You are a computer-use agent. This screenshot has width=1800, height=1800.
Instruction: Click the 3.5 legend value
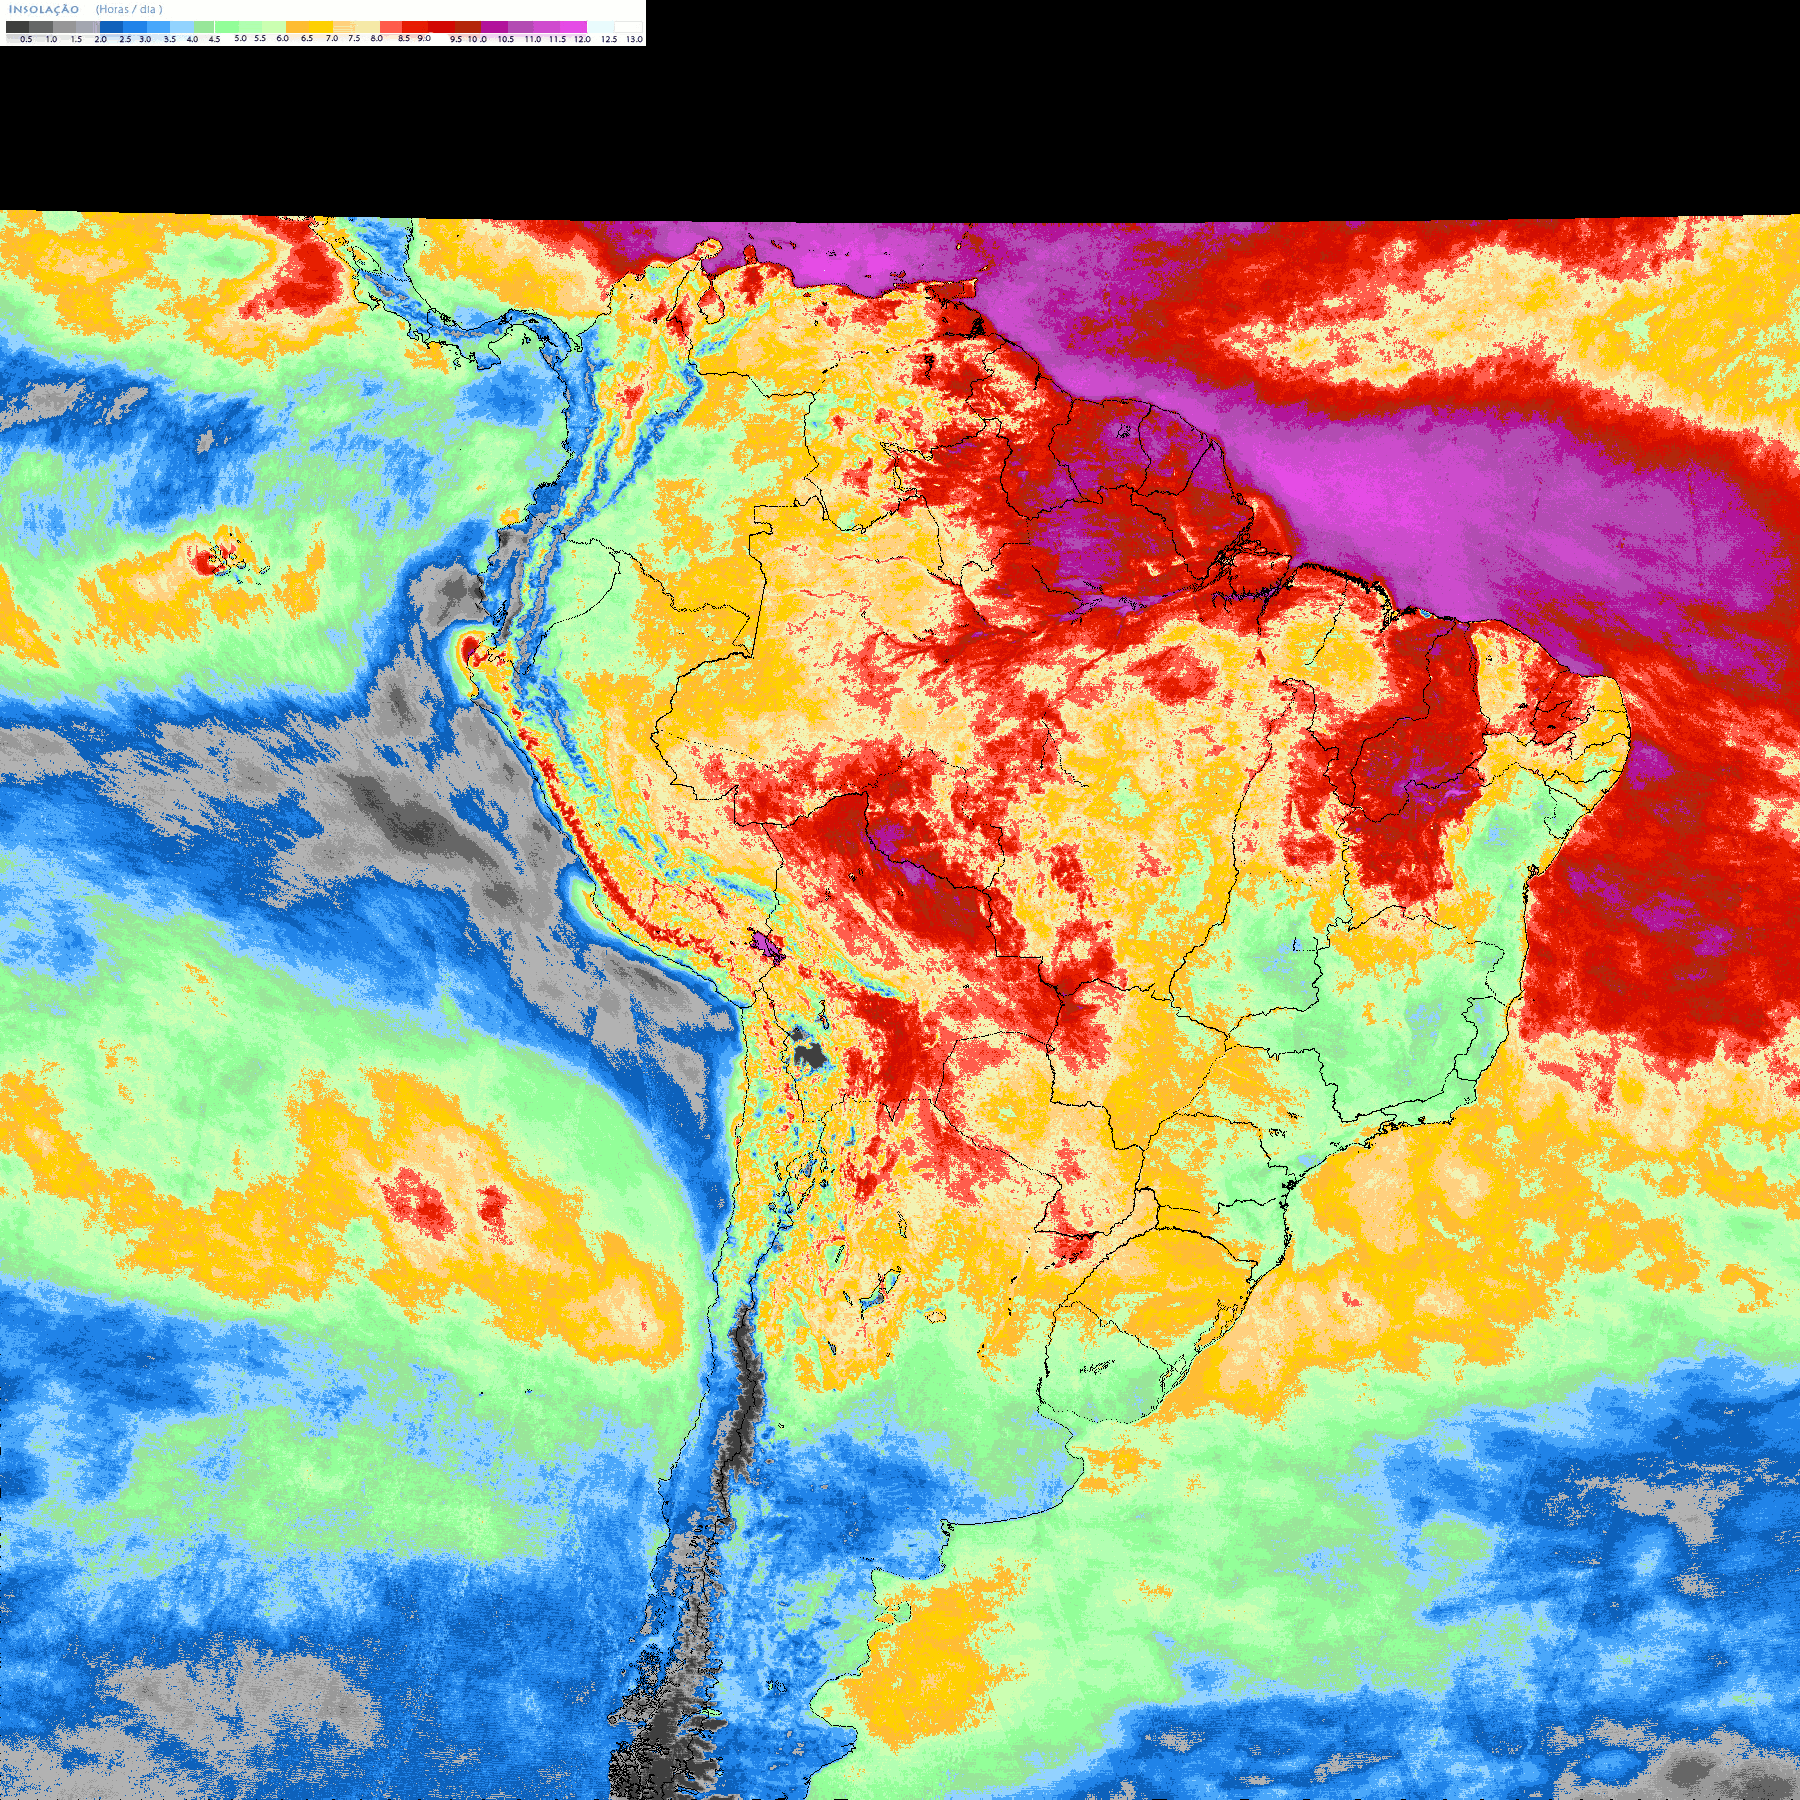pyautogui.click(x=170, y=39)
